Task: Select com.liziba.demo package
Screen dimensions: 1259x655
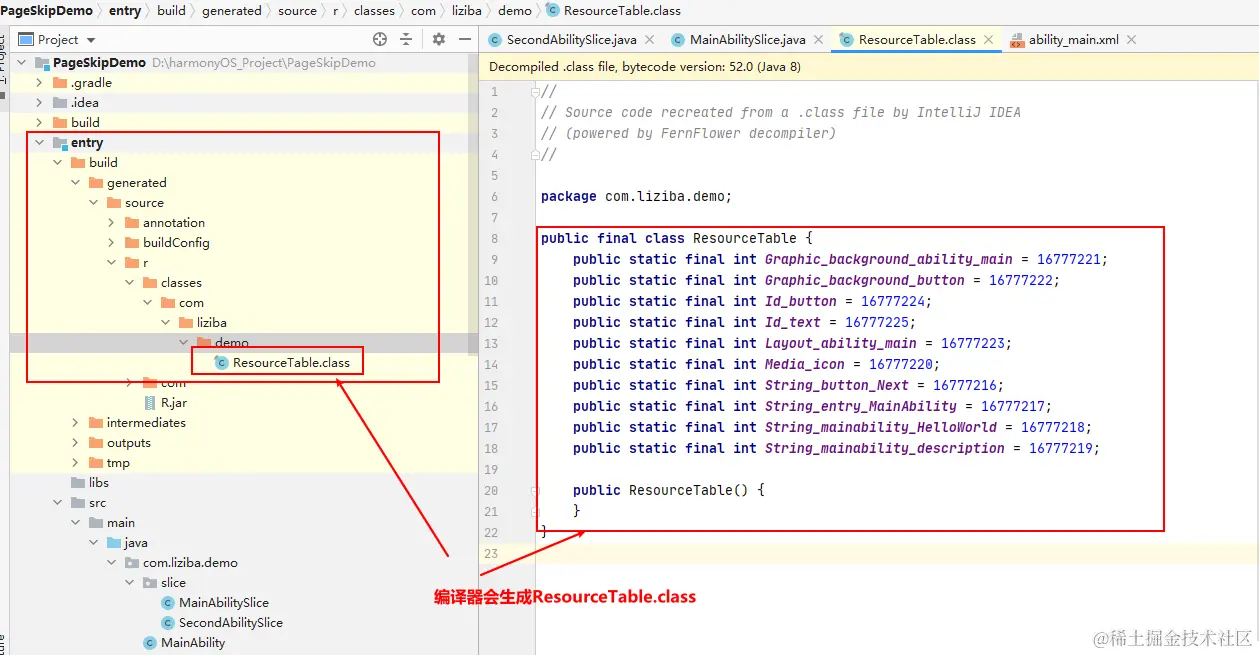Action: (x=190, y=563)
